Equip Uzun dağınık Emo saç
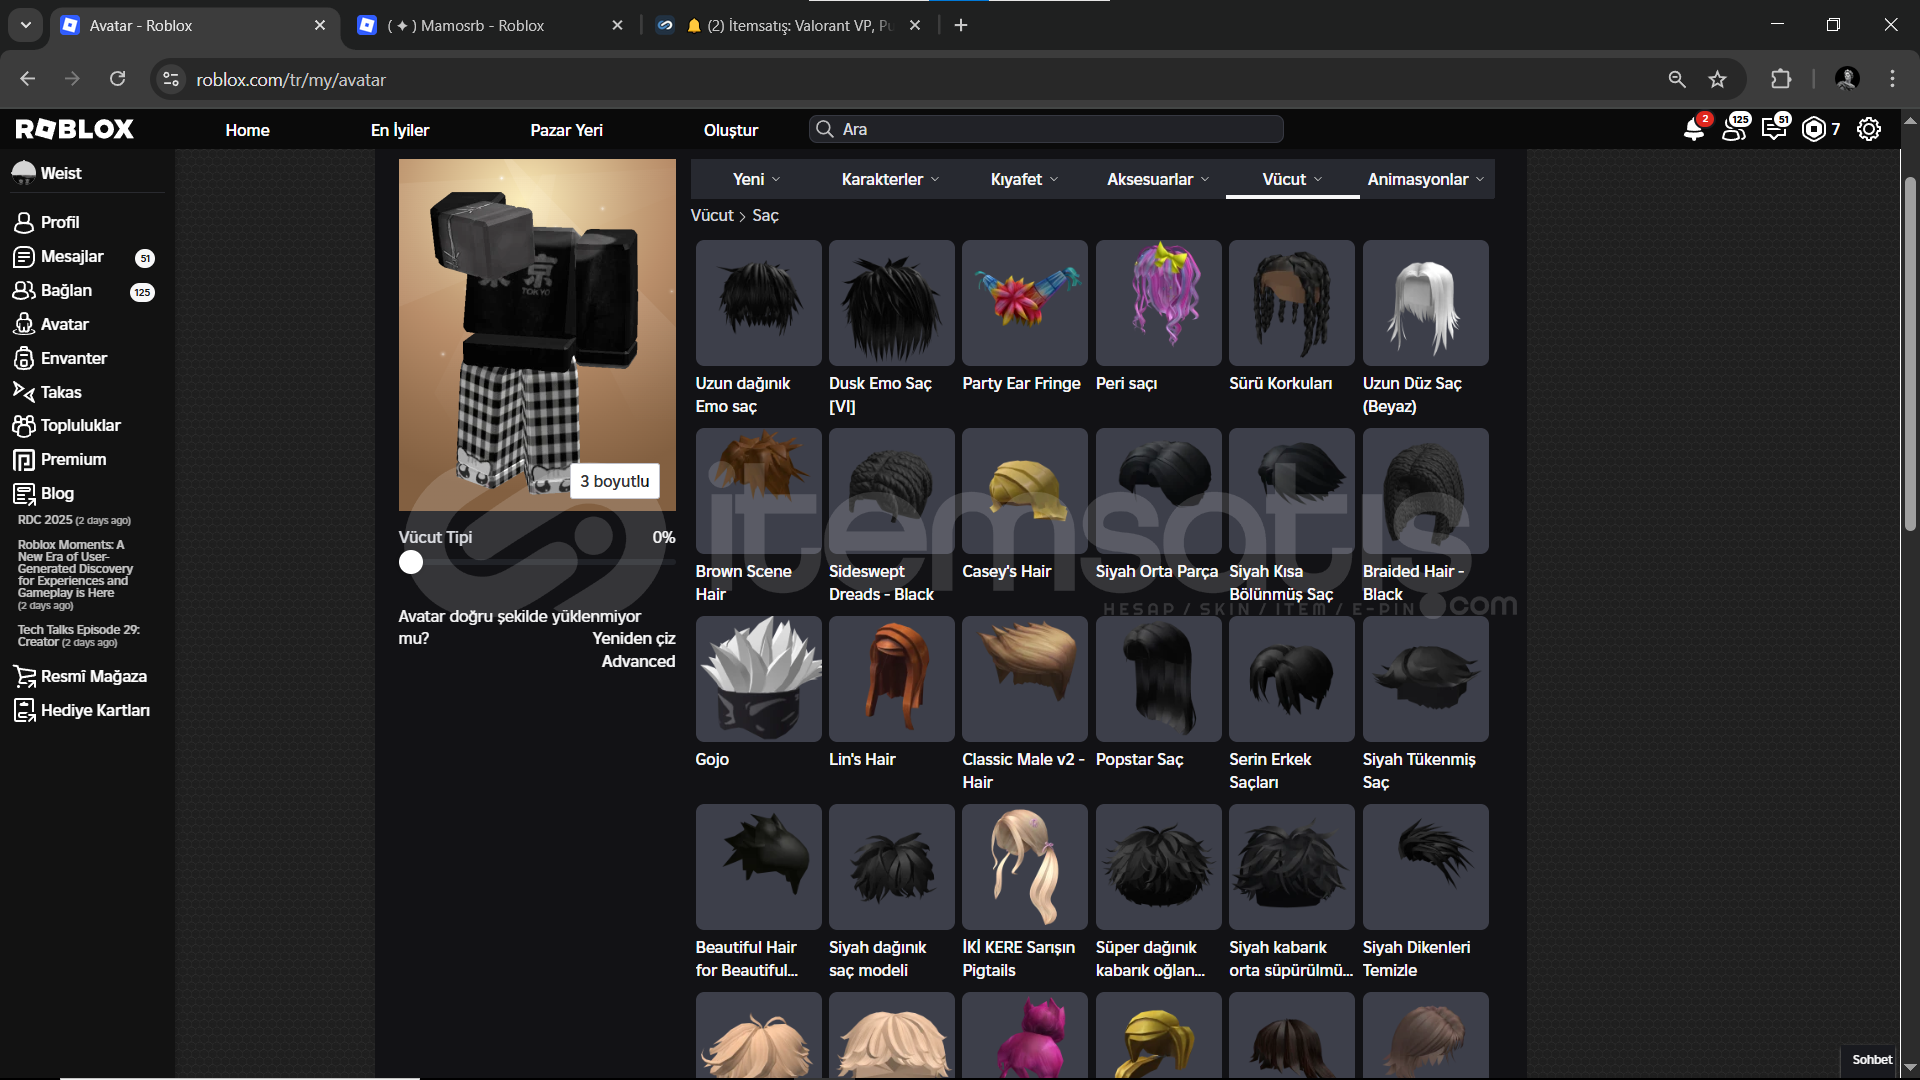Viewport: 1920px width, 1080px height. point(758,303)
